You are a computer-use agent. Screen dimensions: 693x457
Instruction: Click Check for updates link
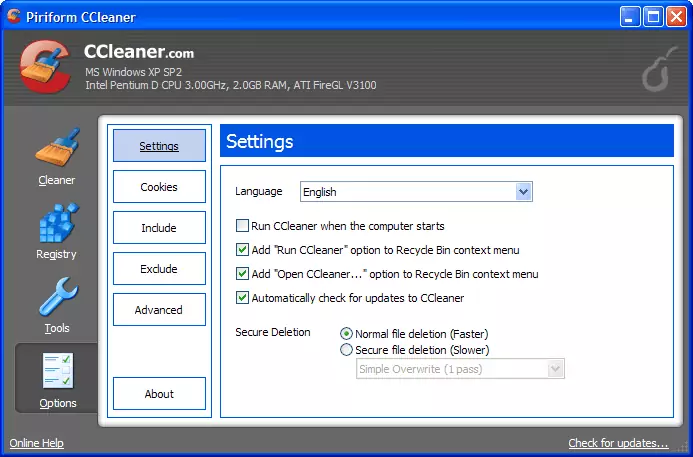tap(618, 443)
